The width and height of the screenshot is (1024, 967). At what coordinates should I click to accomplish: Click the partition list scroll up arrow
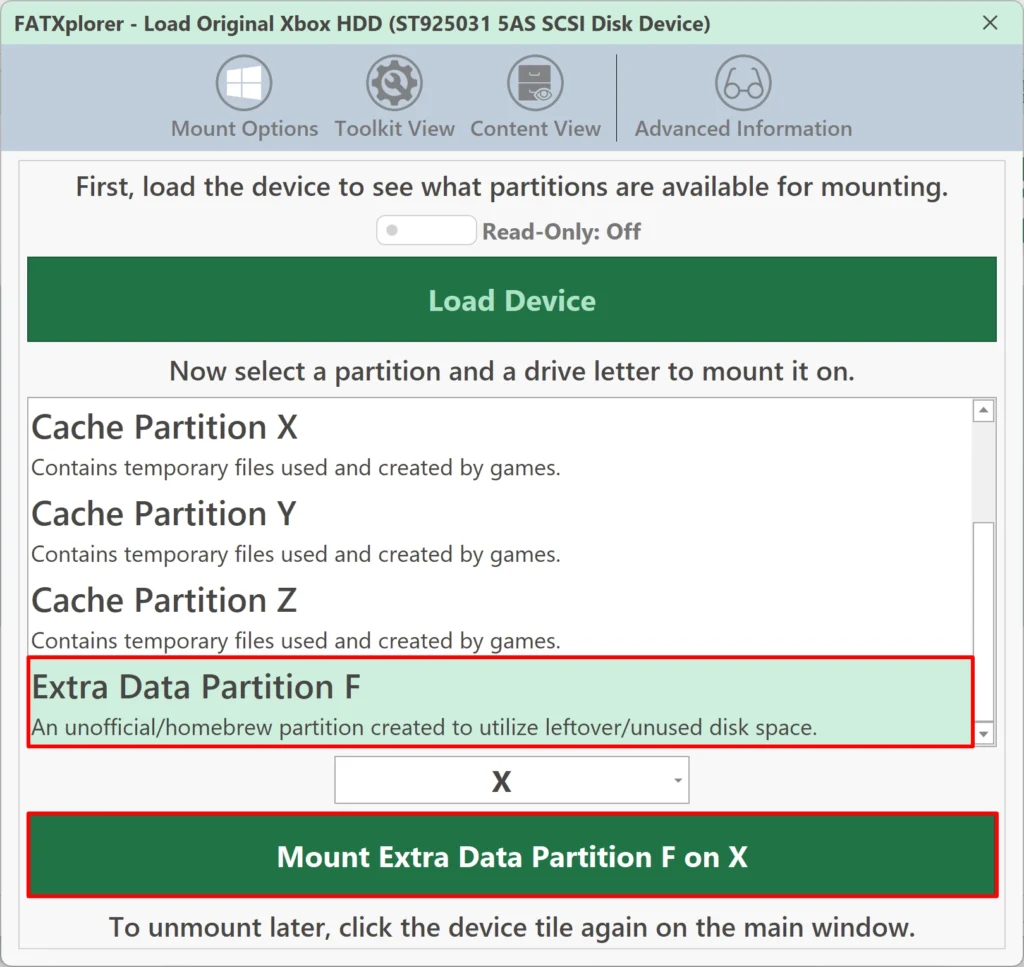tap(984, 411)
